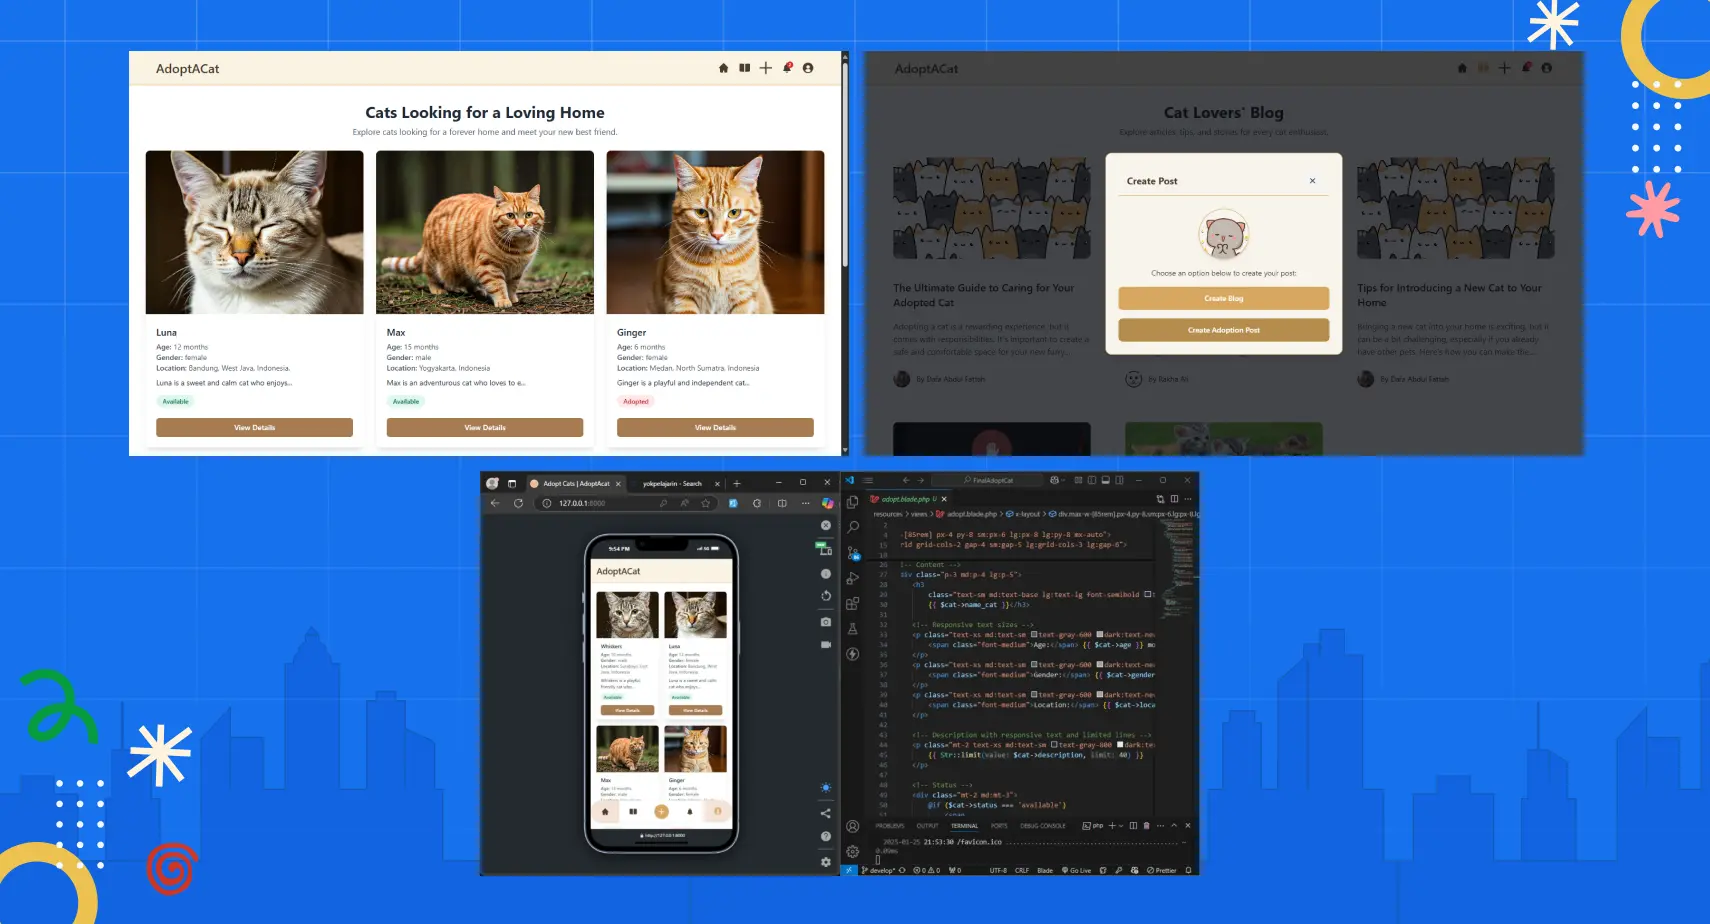Add the page to favorites with the star

pyautogui.click(x=706, y=503)
